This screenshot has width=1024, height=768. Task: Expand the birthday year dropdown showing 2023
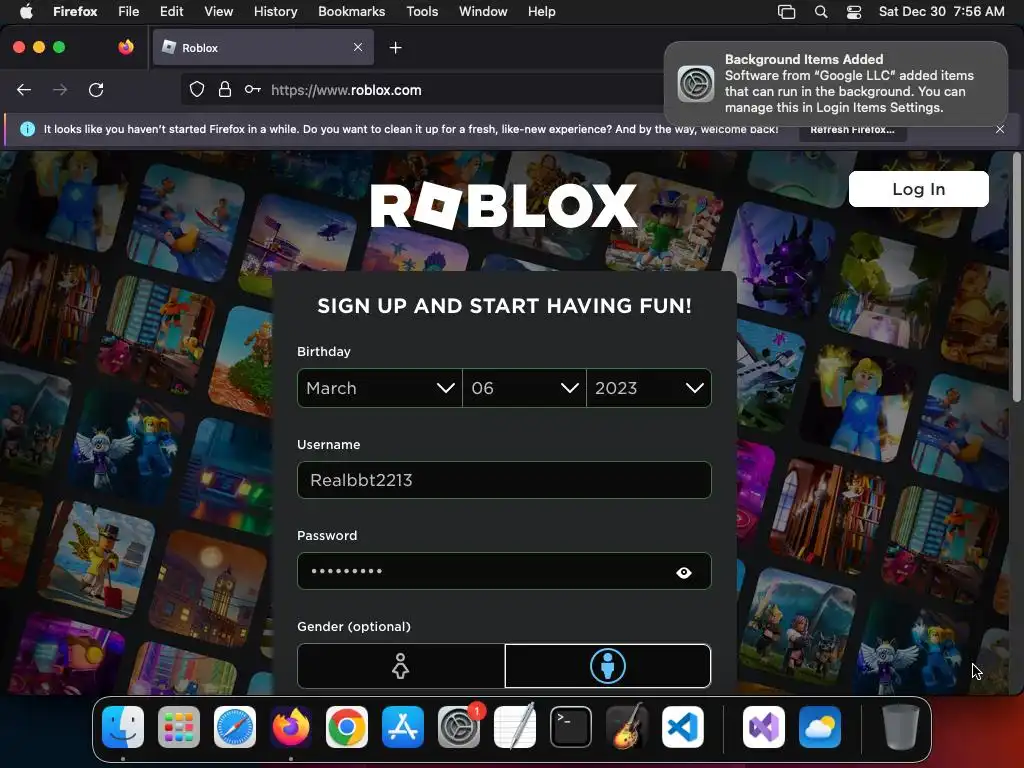pos(649,388)
